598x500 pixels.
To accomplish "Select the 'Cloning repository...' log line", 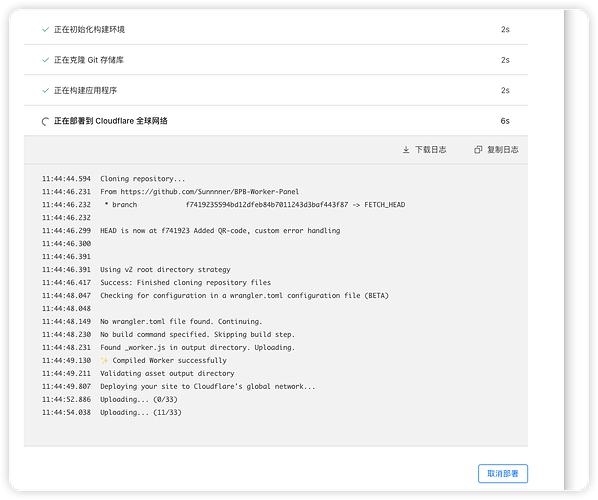I will [143, 178].
